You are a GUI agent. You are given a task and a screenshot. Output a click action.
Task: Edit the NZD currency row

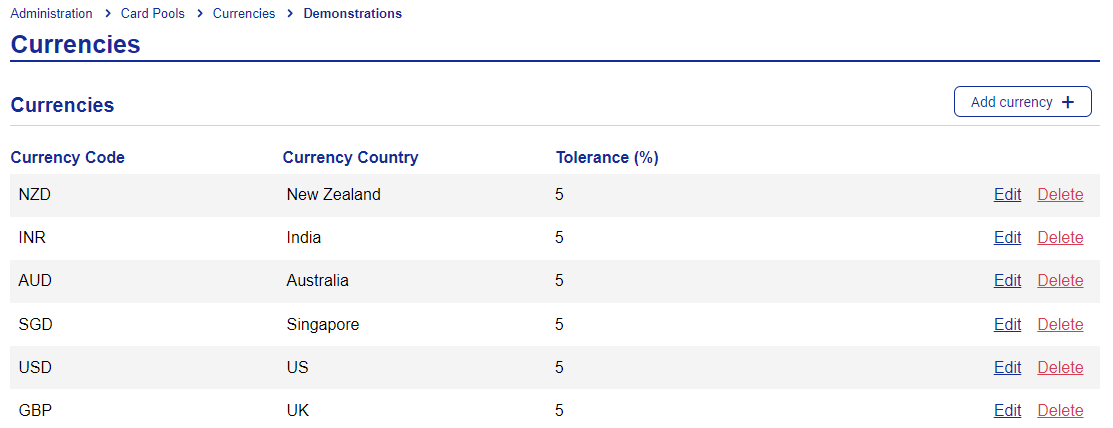tap(1007, 194)
